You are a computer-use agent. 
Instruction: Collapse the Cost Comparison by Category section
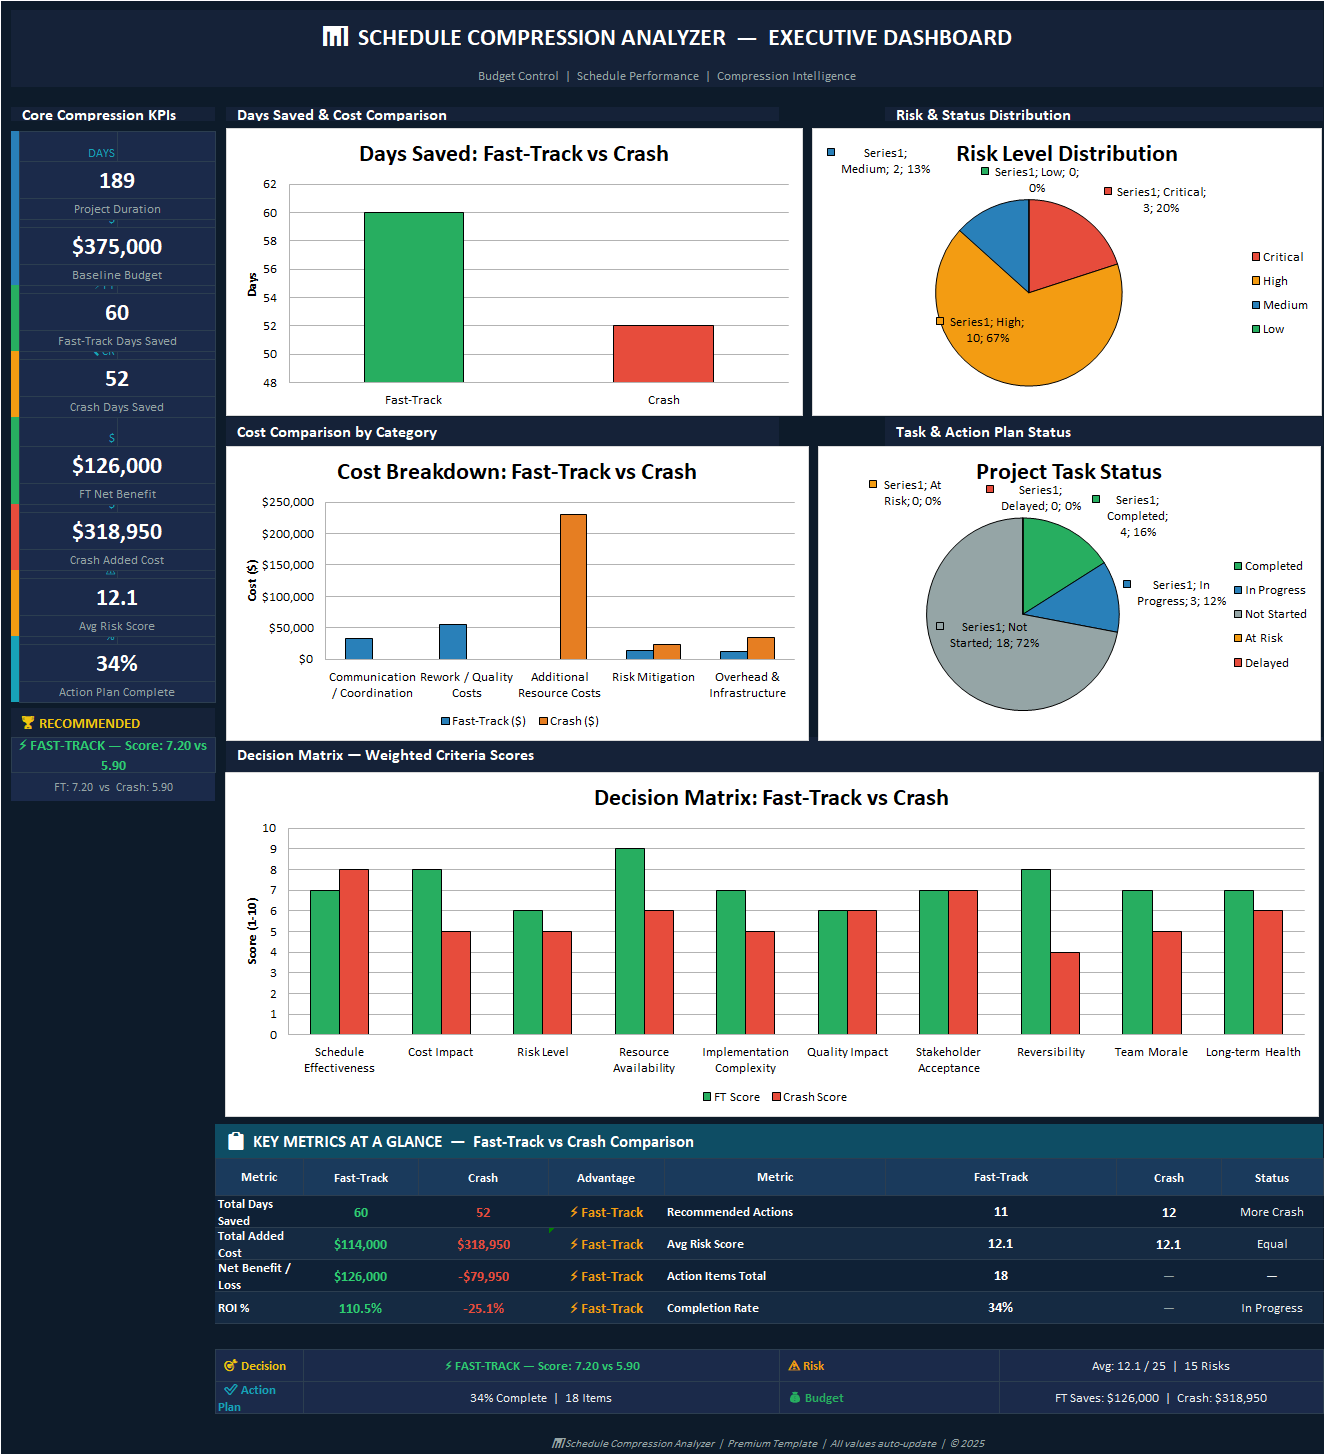click(x=336, y=432)
